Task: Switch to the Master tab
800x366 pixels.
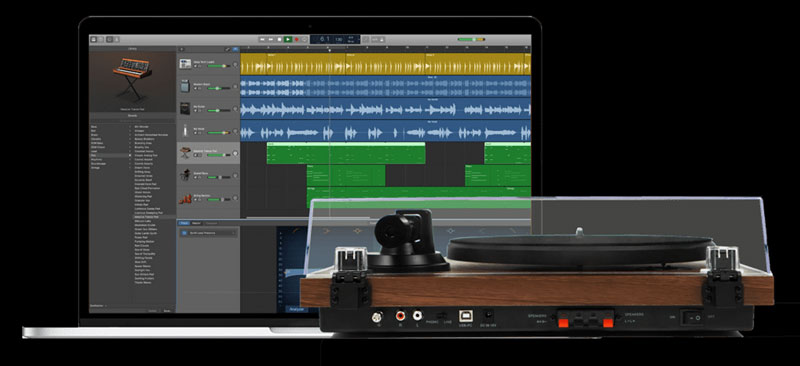Action: [x=196, y=223]
